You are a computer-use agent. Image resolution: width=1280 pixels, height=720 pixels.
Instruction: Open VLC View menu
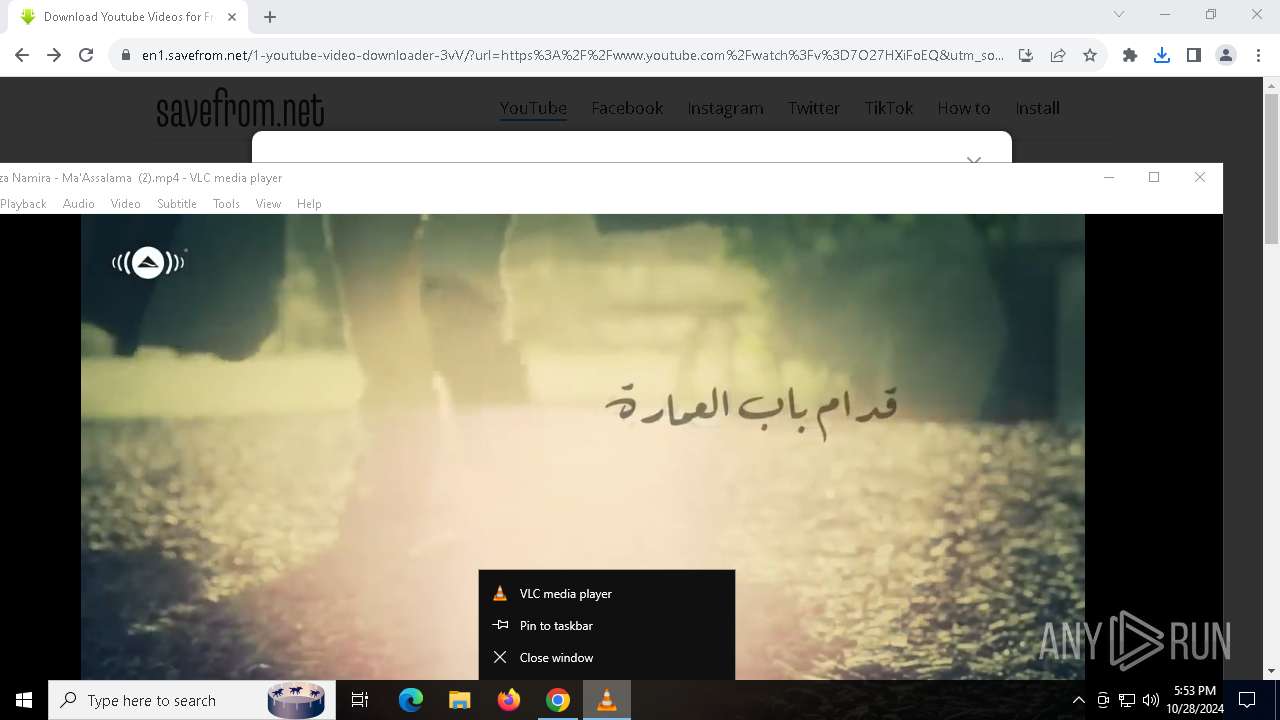click(268, 204)
